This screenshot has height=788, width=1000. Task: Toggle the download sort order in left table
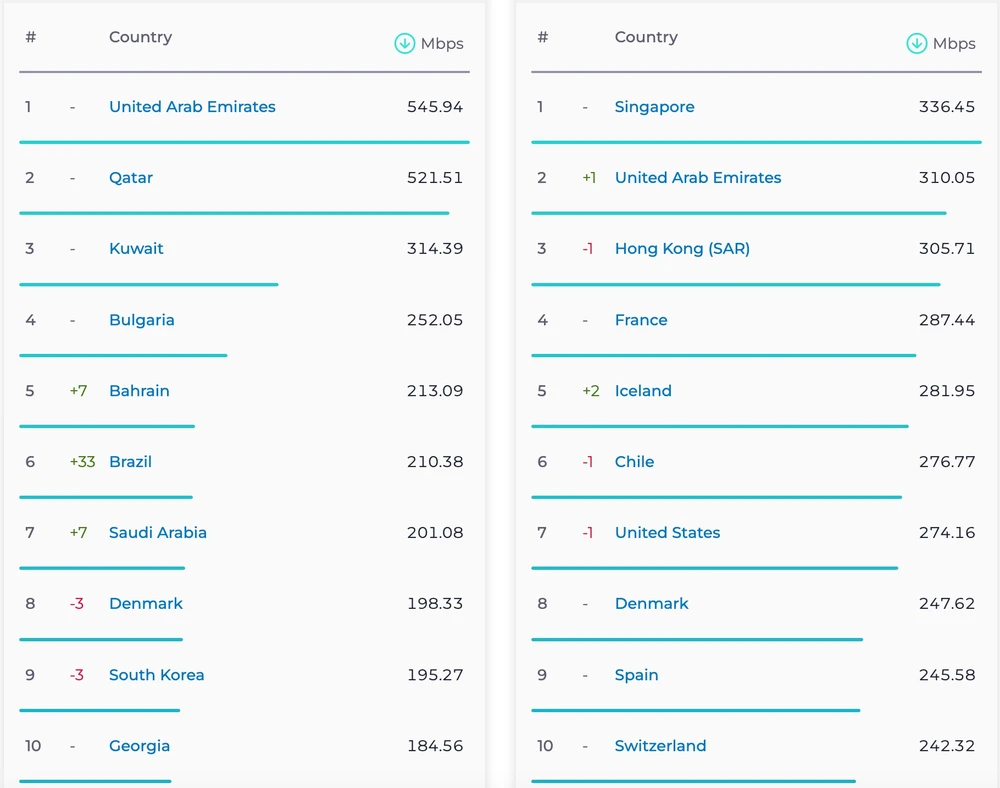pyautogui.click(x=404, y=43)
